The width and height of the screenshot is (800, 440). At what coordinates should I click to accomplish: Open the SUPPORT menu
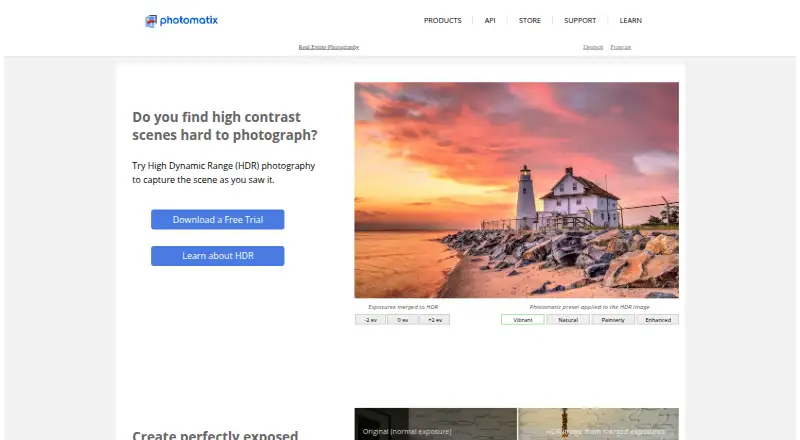point(580,20)
